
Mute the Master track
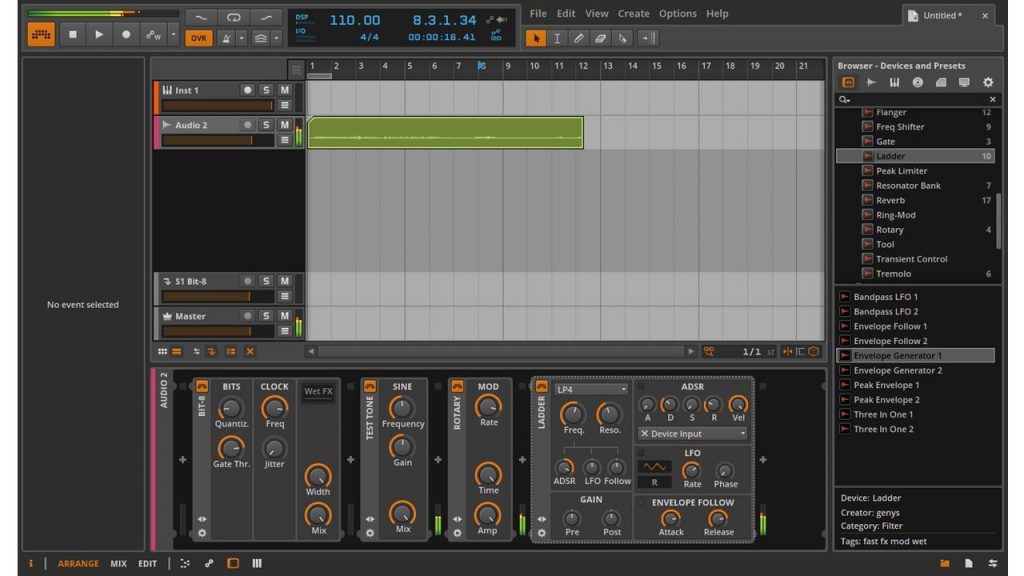[x=285, y=315]
